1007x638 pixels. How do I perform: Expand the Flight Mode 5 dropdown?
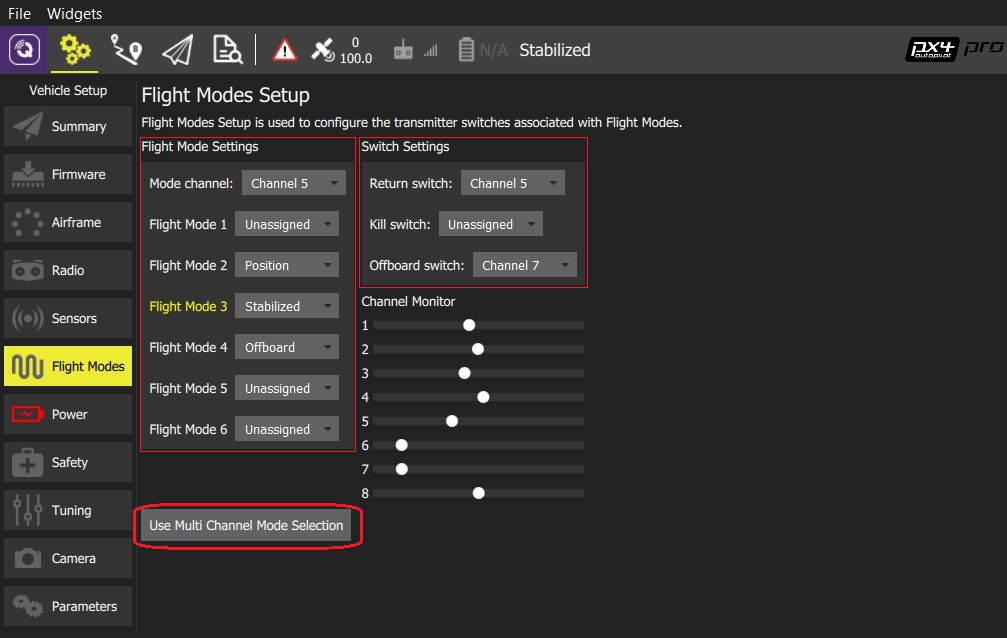coord(286,389)
